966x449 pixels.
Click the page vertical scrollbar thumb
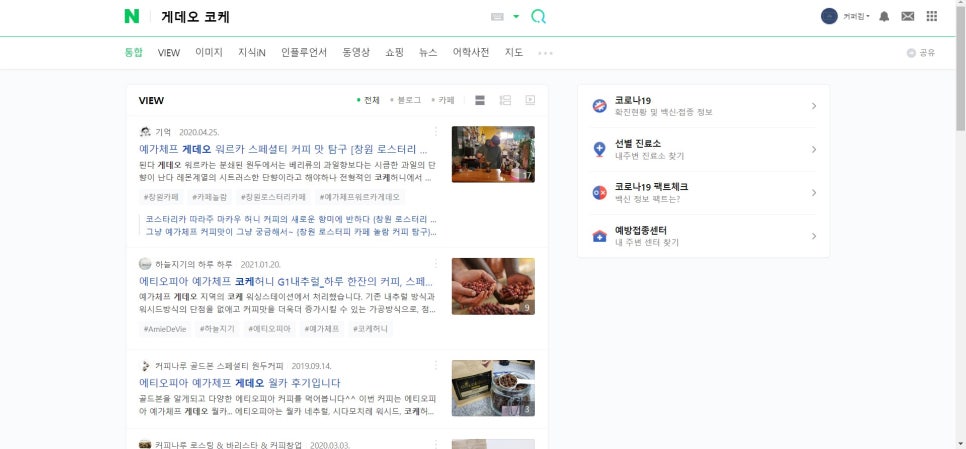[x=960, y=68]
